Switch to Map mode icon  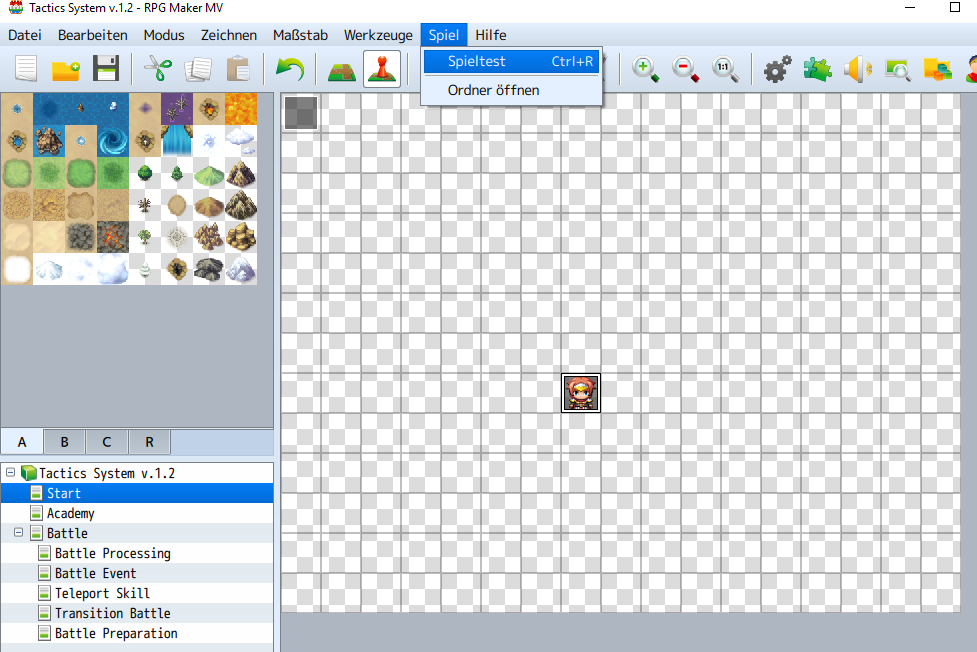pos(341,70)
